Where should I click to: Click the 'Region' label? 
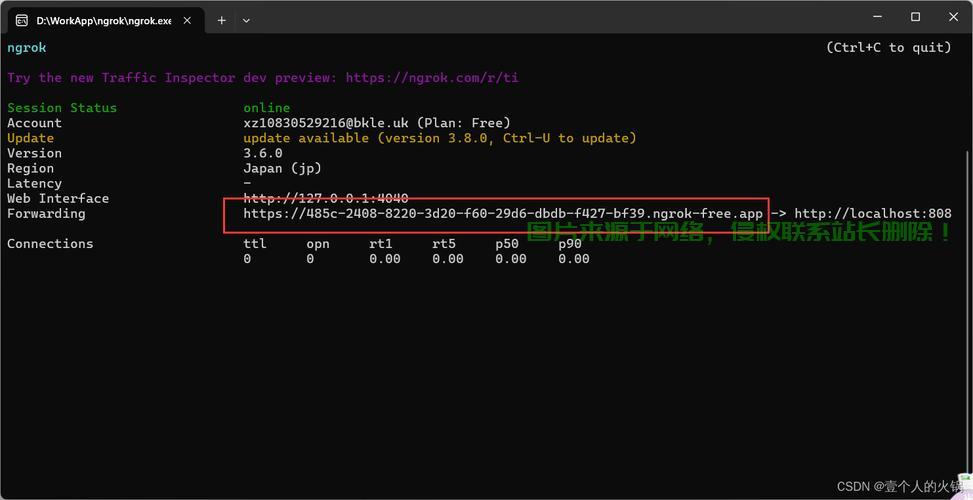(30, 168)
